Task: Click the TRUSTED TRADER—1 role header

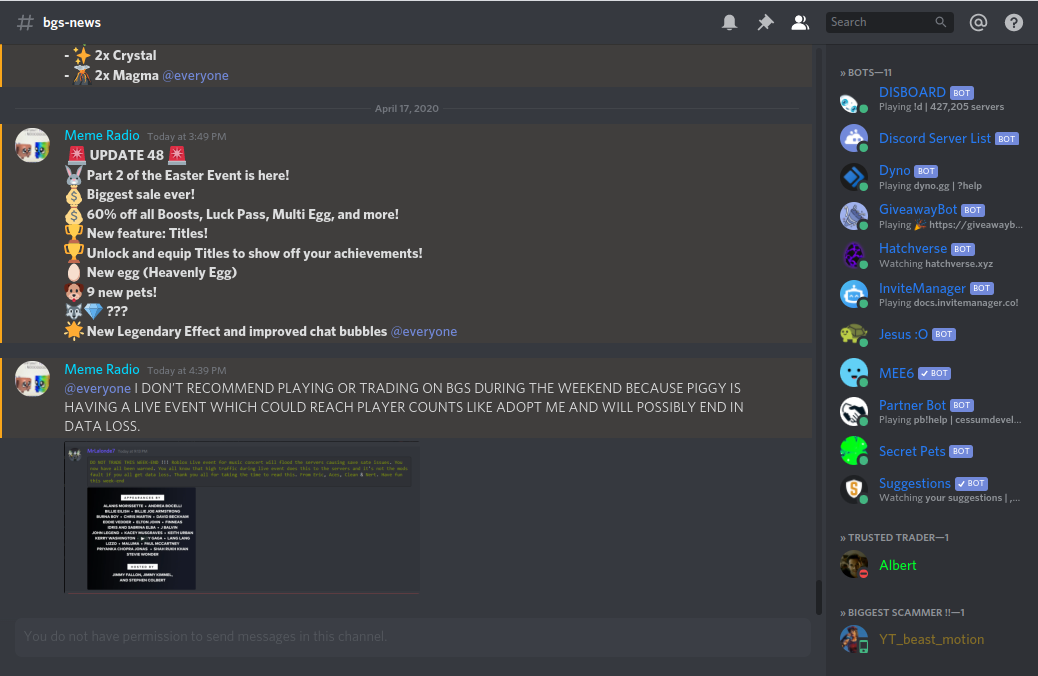Action: [x=894, y=538]
